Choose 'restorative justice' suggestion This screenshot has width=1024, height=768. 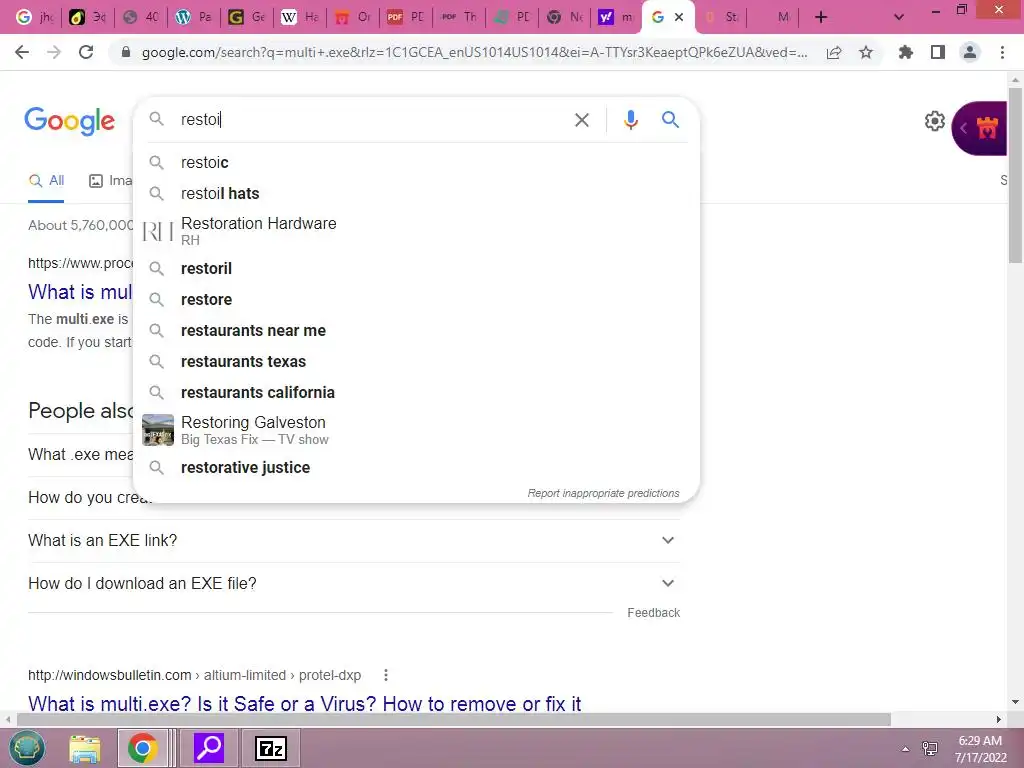[x=416, y=468]
